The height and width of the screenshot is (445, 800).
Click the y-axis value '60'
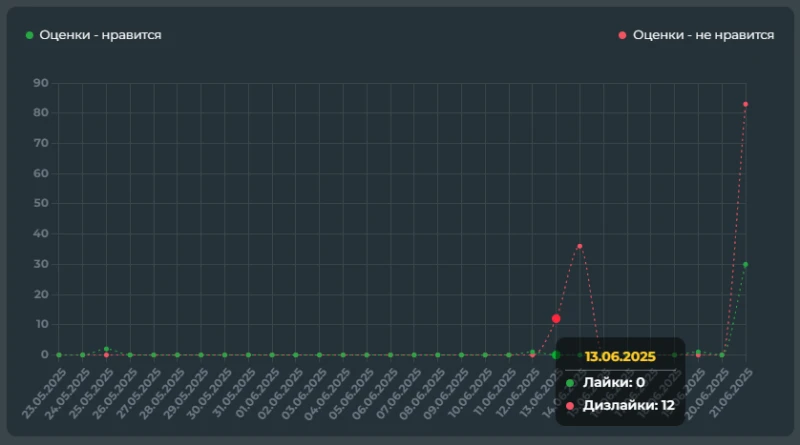pyautogui.click(x=41, y=173)
